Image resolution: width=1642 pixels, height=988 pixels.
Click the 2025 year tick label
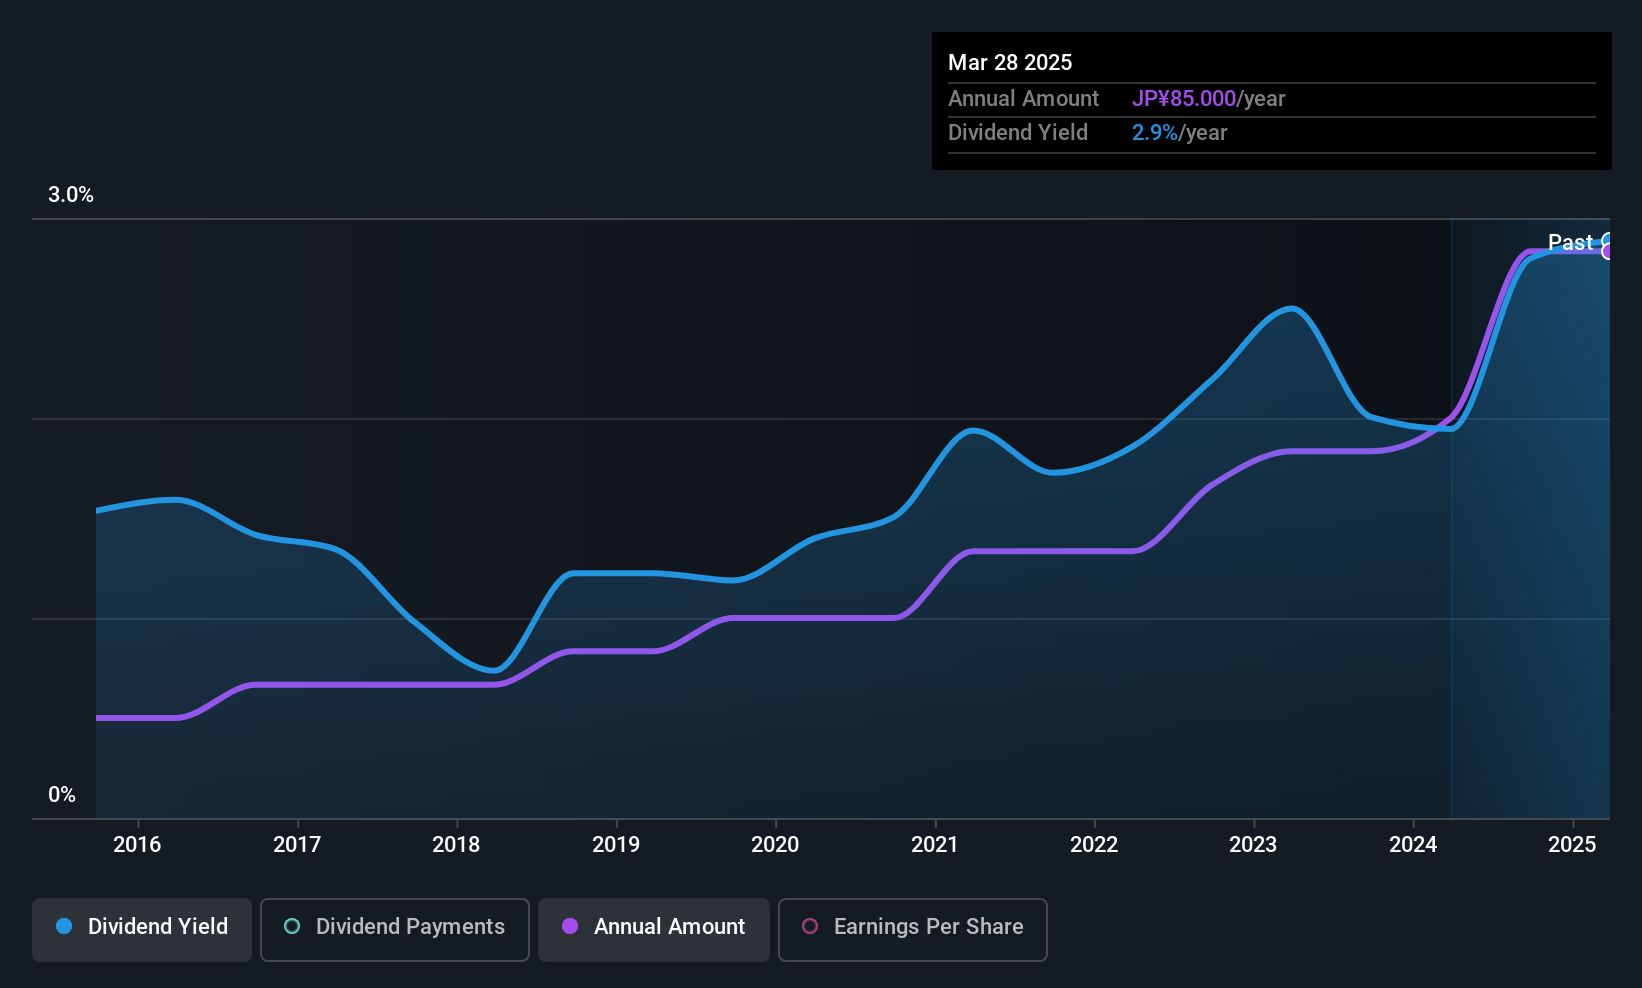[x=1572, y=845]
